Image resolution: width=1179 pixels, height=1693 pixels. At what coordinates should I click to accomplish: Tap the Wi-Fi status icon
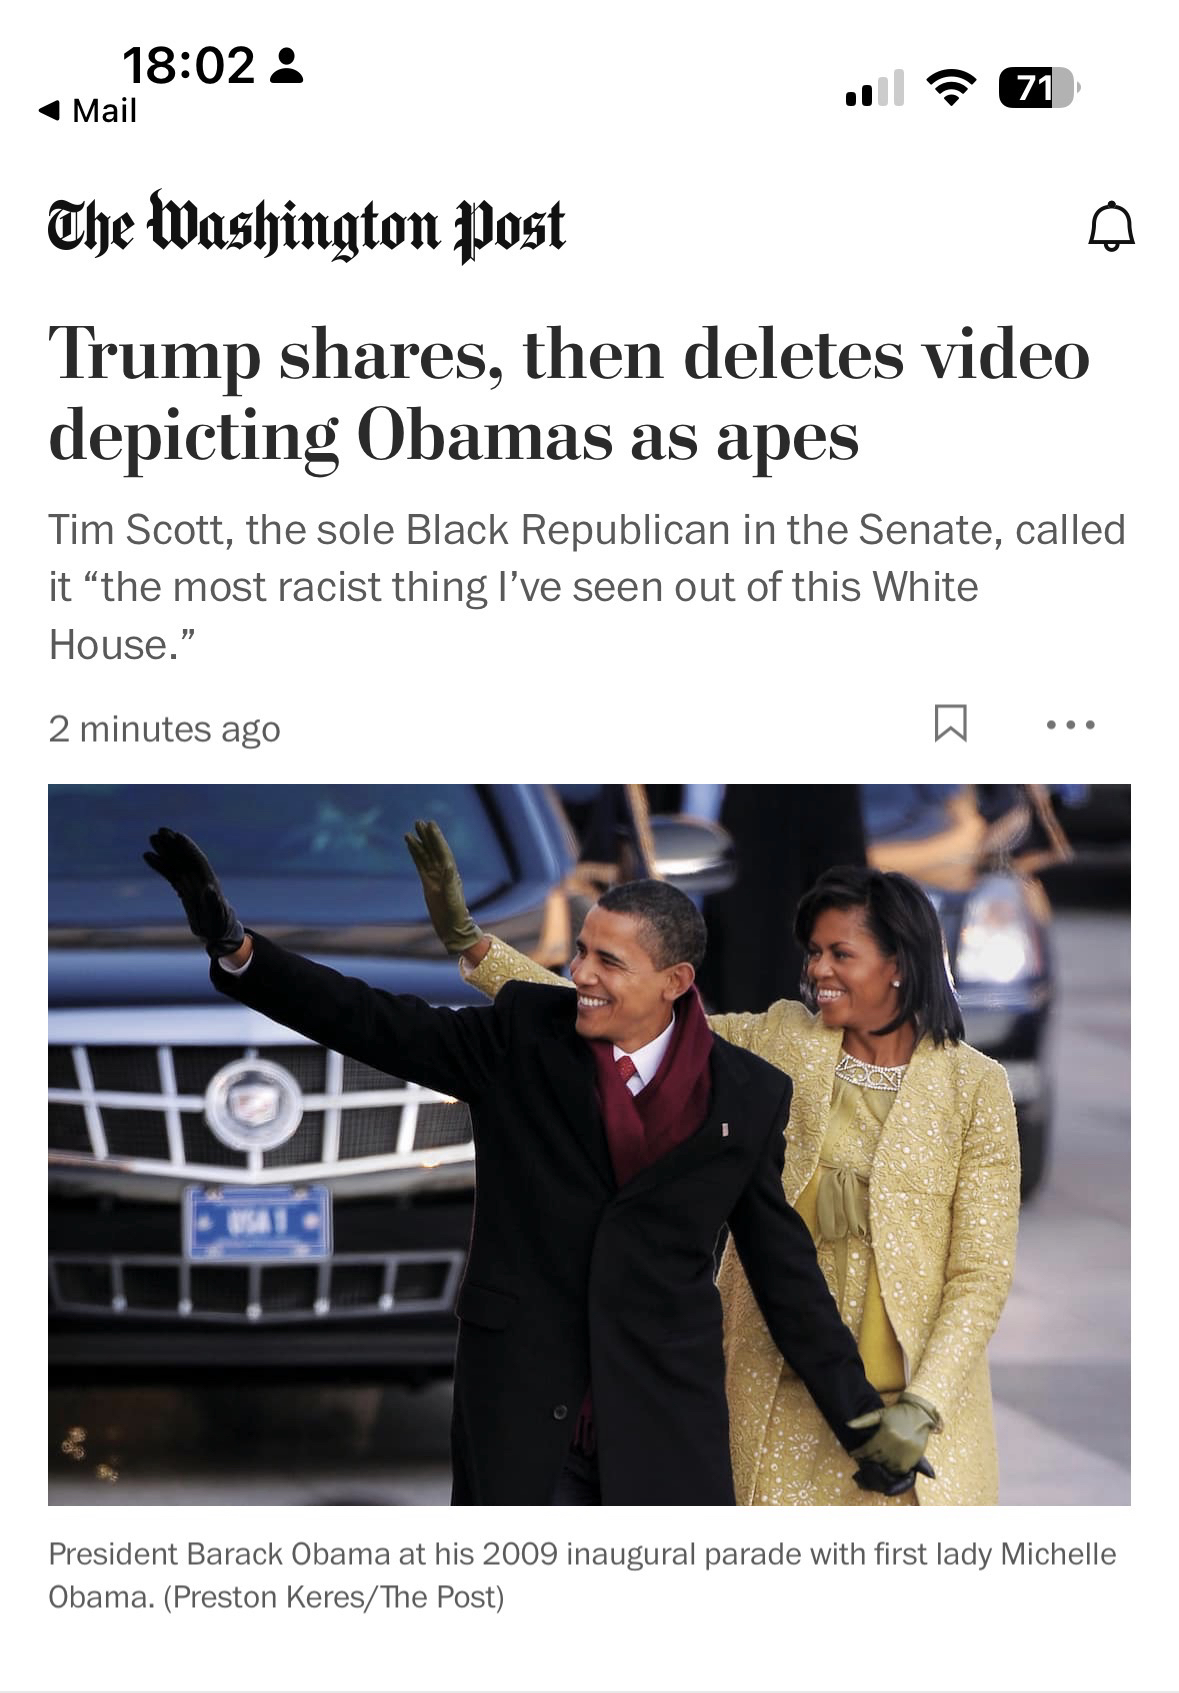tap(951, 88)
